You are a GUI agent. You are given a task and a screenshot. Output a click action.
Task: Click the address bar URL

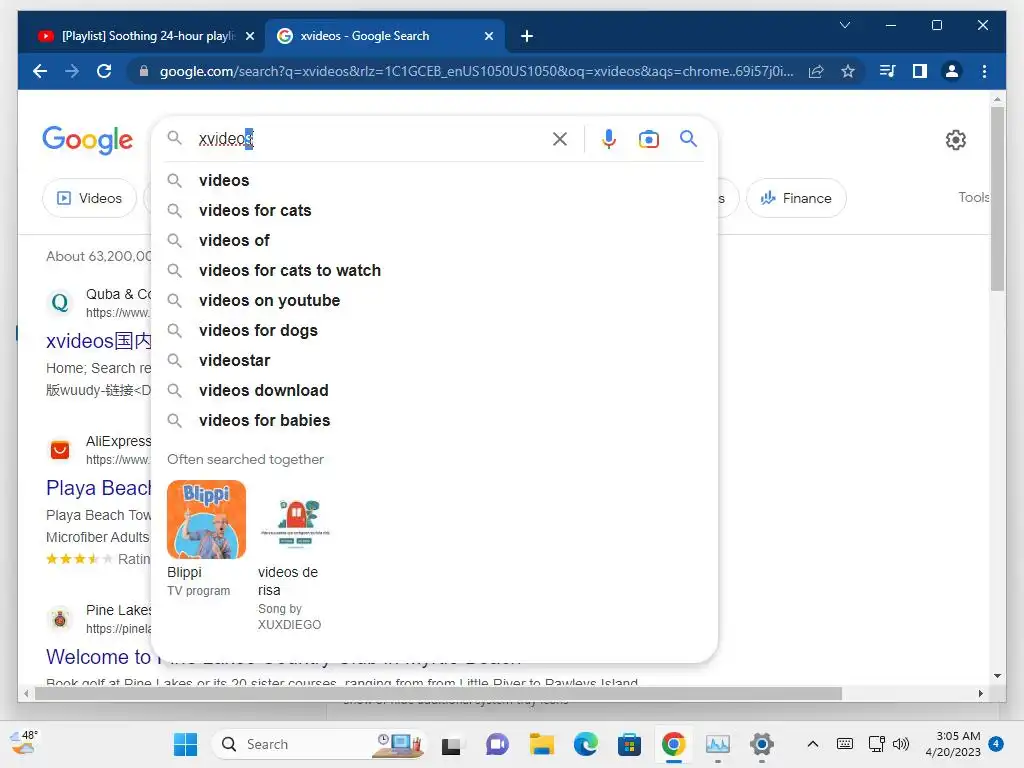click(x=477, y=71)
